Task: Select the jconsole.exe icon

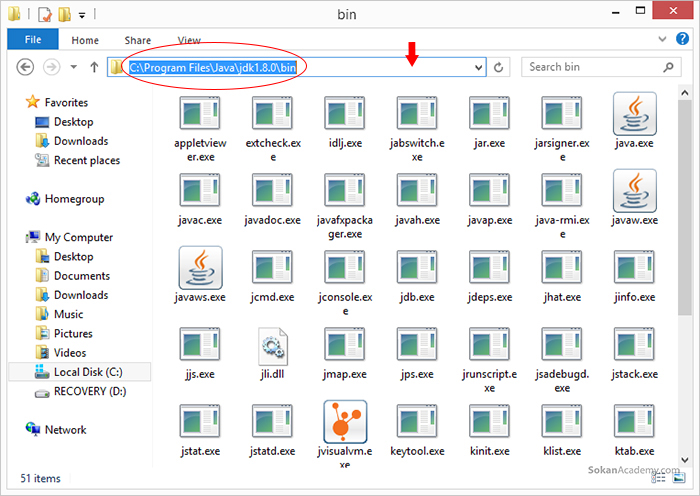Action: [344, 267]
